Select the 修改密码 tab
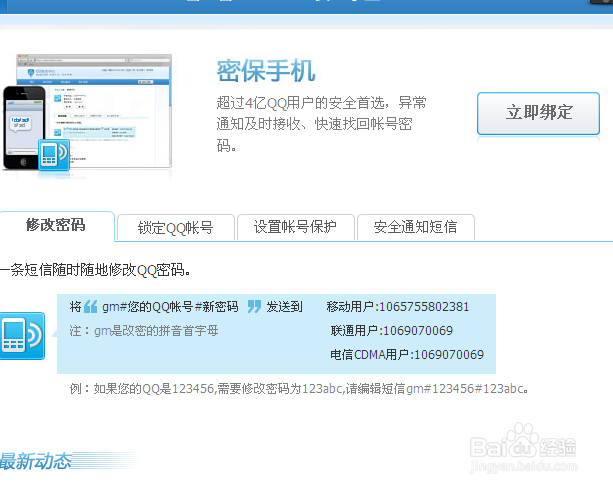 click(57, 226)
